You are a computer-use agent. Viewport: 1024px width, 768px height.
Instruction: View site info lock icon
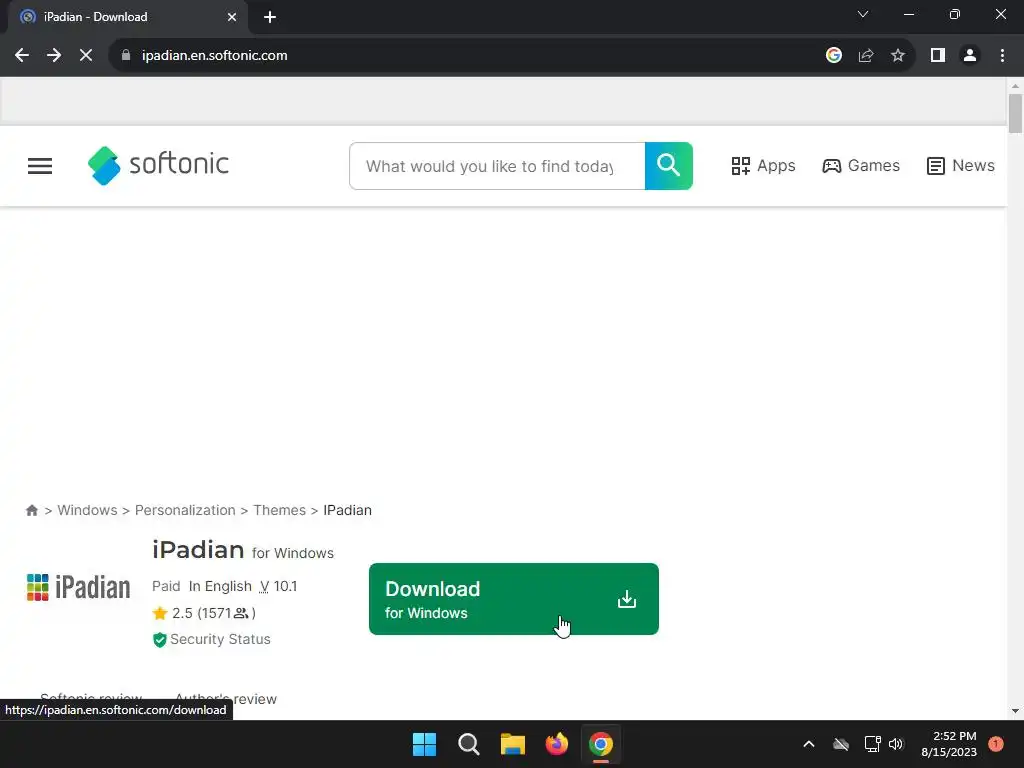pyautogui.click(x=126, y=56)
